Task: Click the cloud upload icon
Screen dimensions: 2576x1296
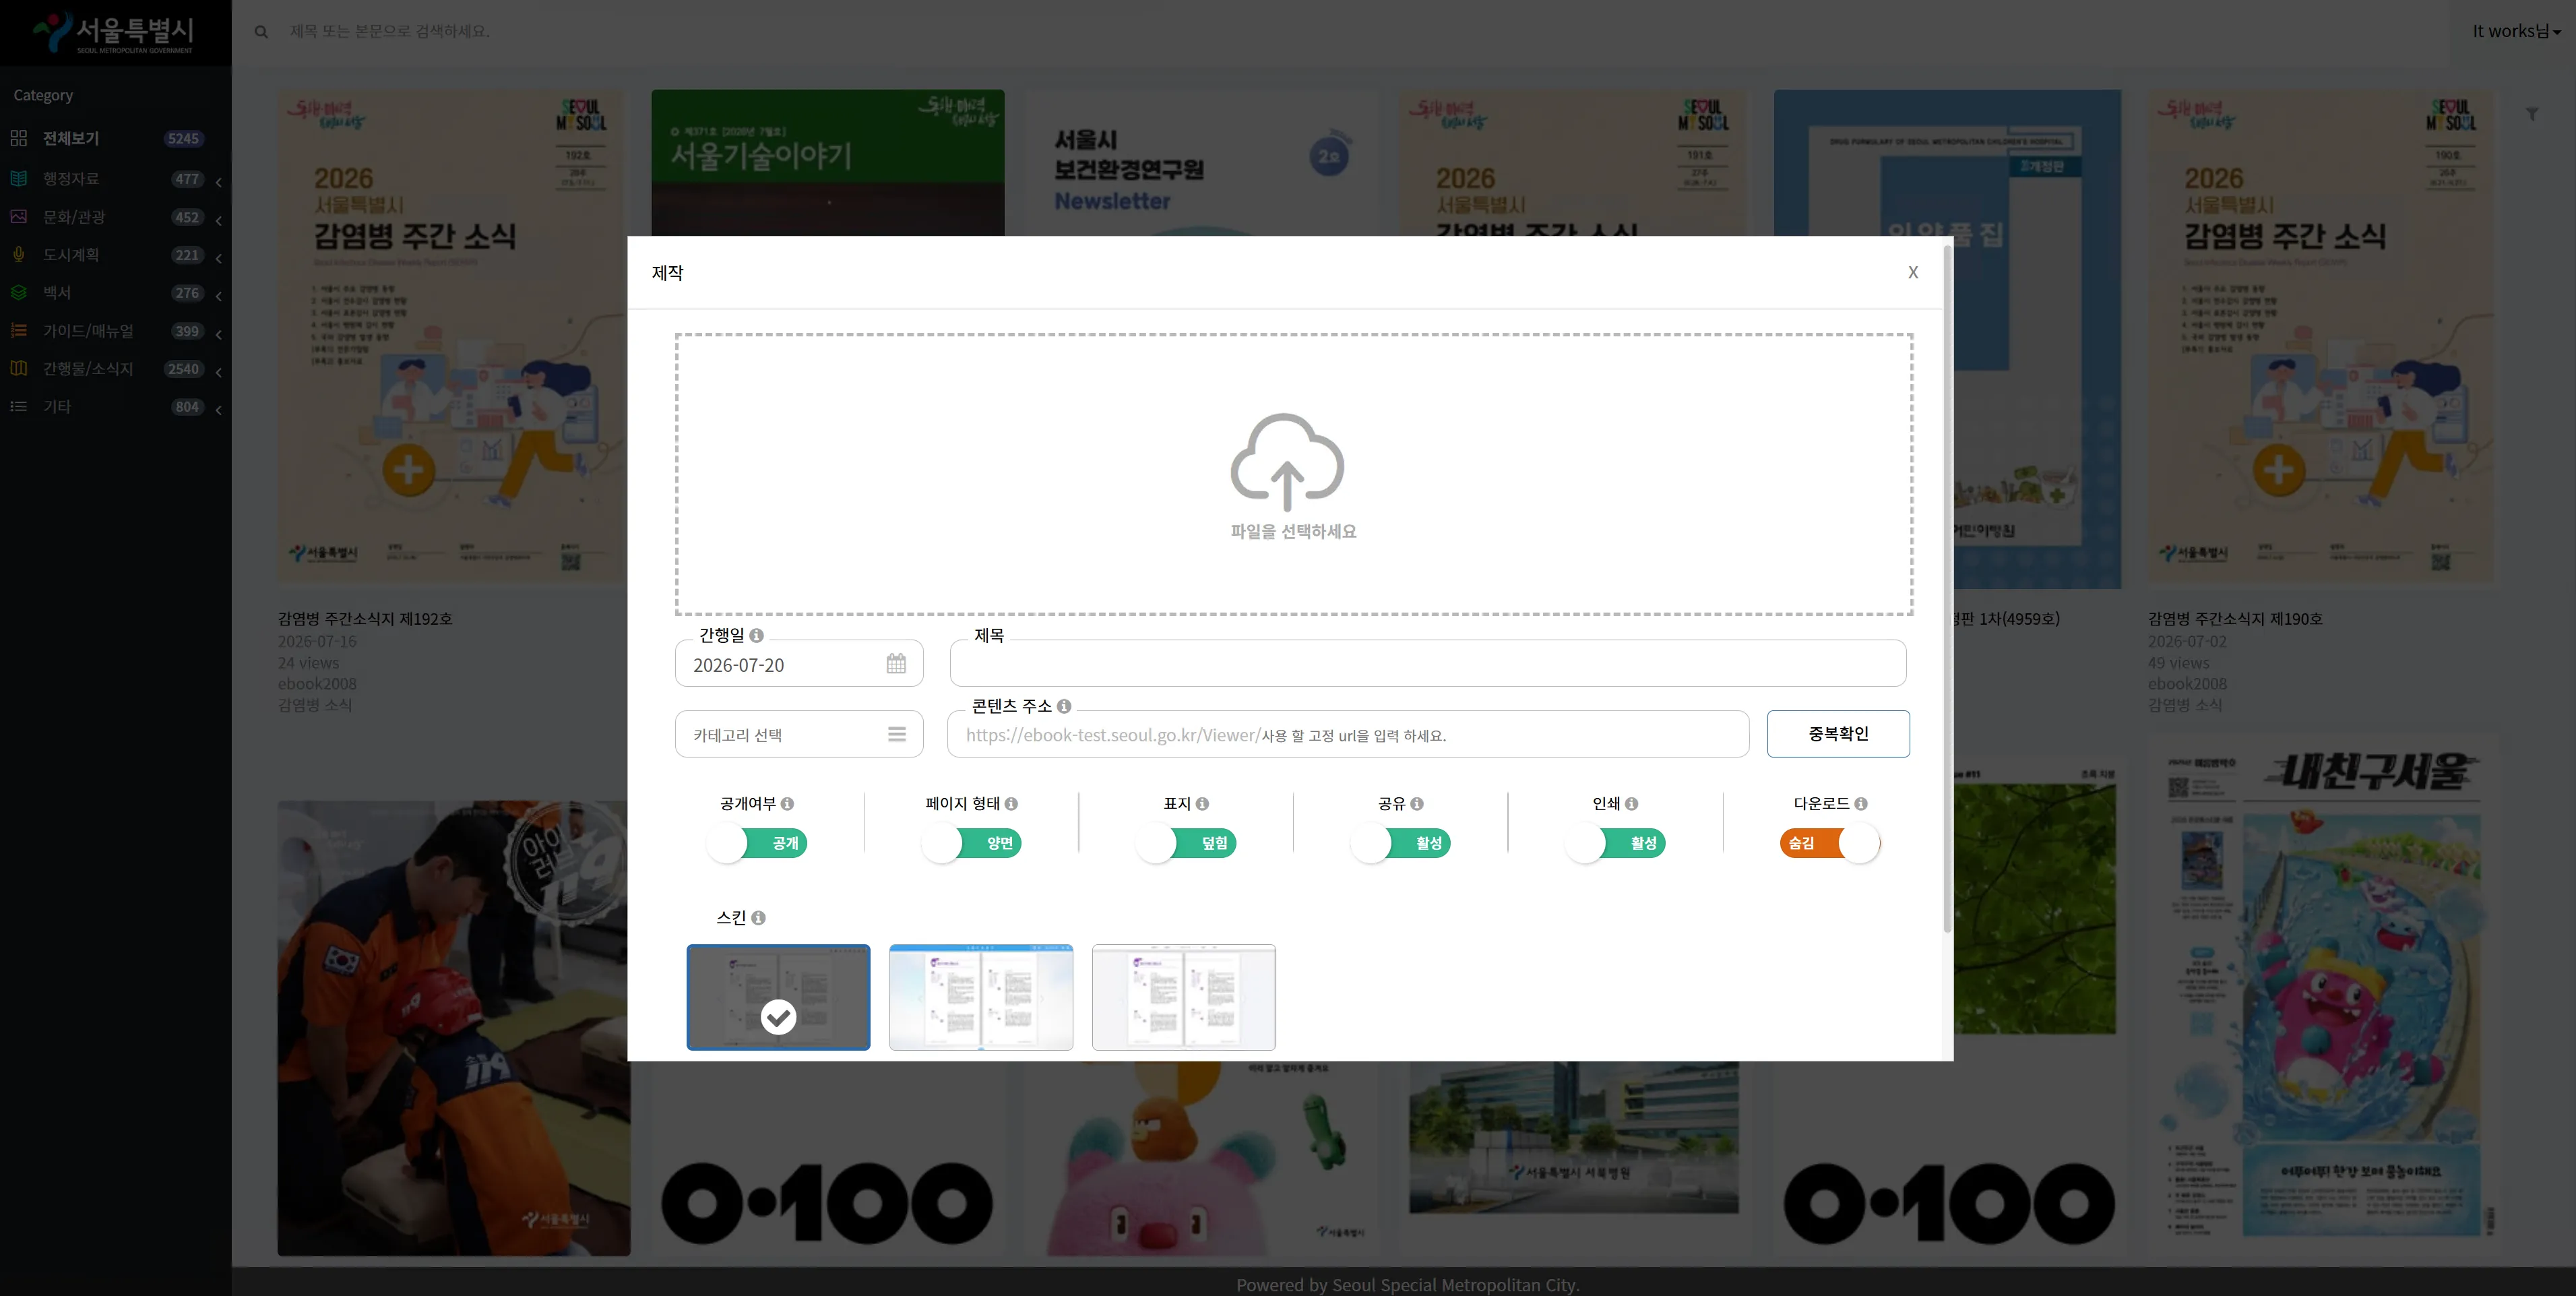Action: click(1287, 462)
